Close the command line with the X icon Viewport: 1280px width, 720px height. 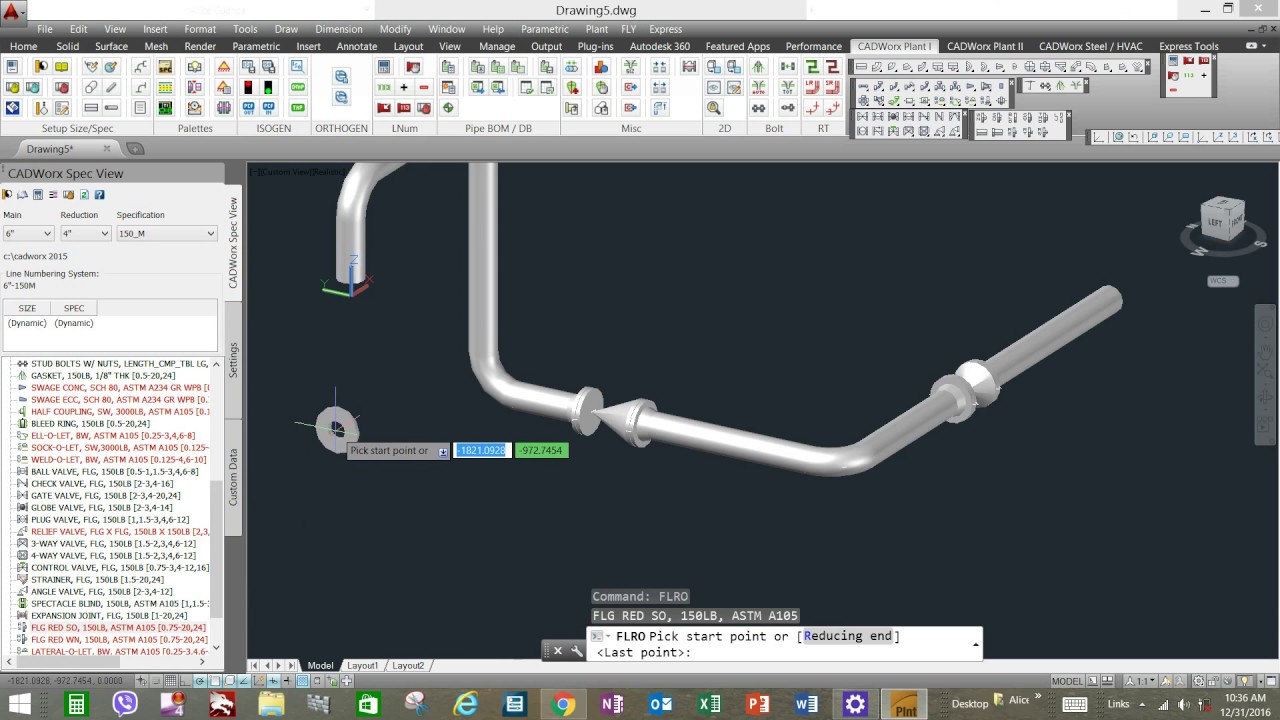pos(558,651)
